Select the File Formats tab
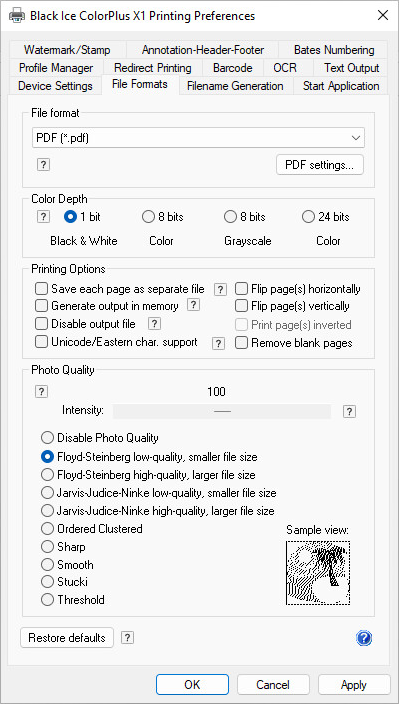 coord(140,84)
